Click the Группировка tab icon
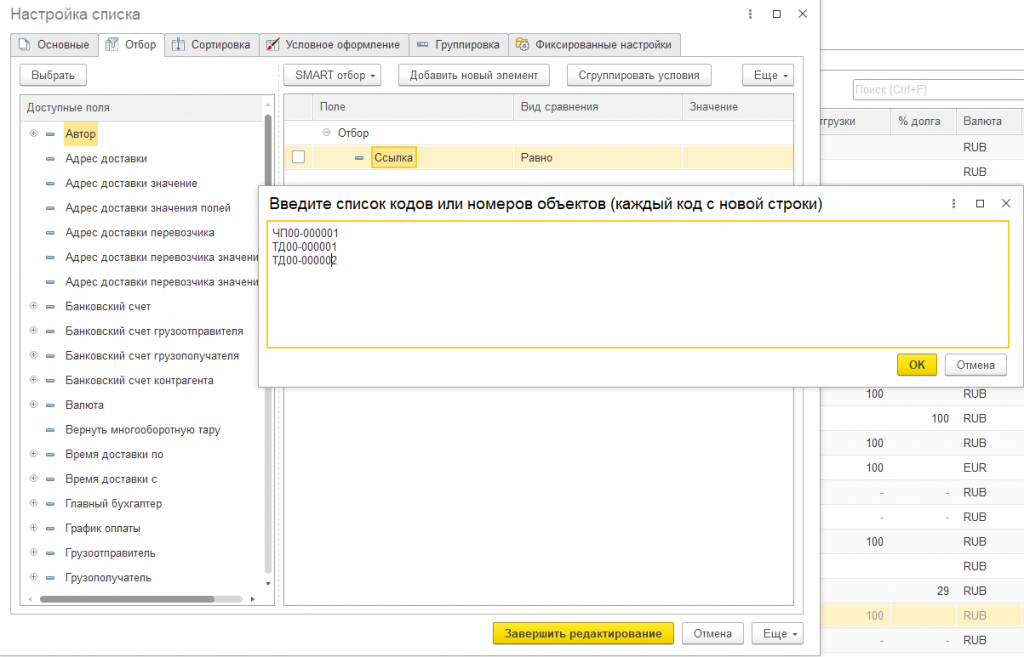This screenshot has height=657, width=1024. 423,44
